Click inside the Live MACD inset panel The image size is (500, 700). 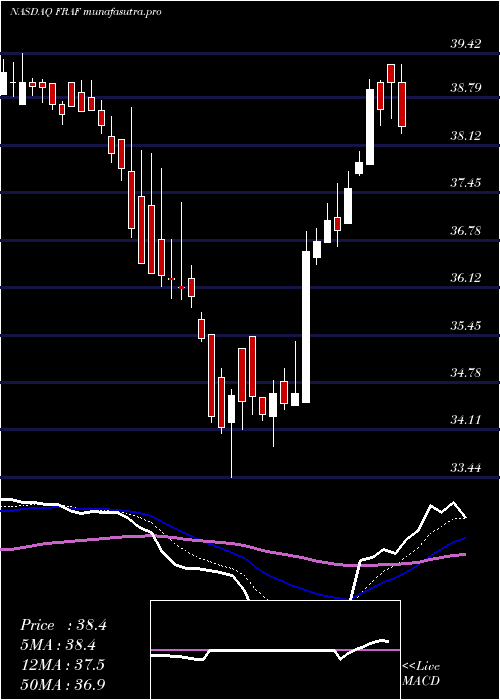tap(275, 650)
